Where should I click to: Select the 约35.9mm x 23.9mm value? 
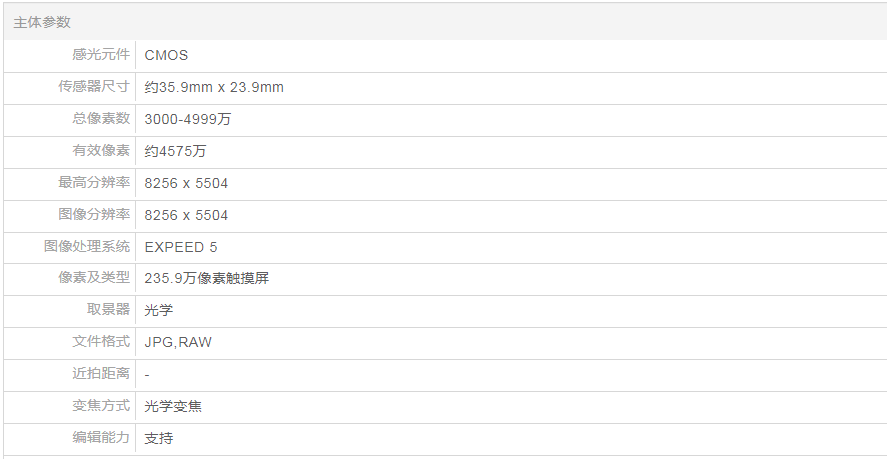214,87
